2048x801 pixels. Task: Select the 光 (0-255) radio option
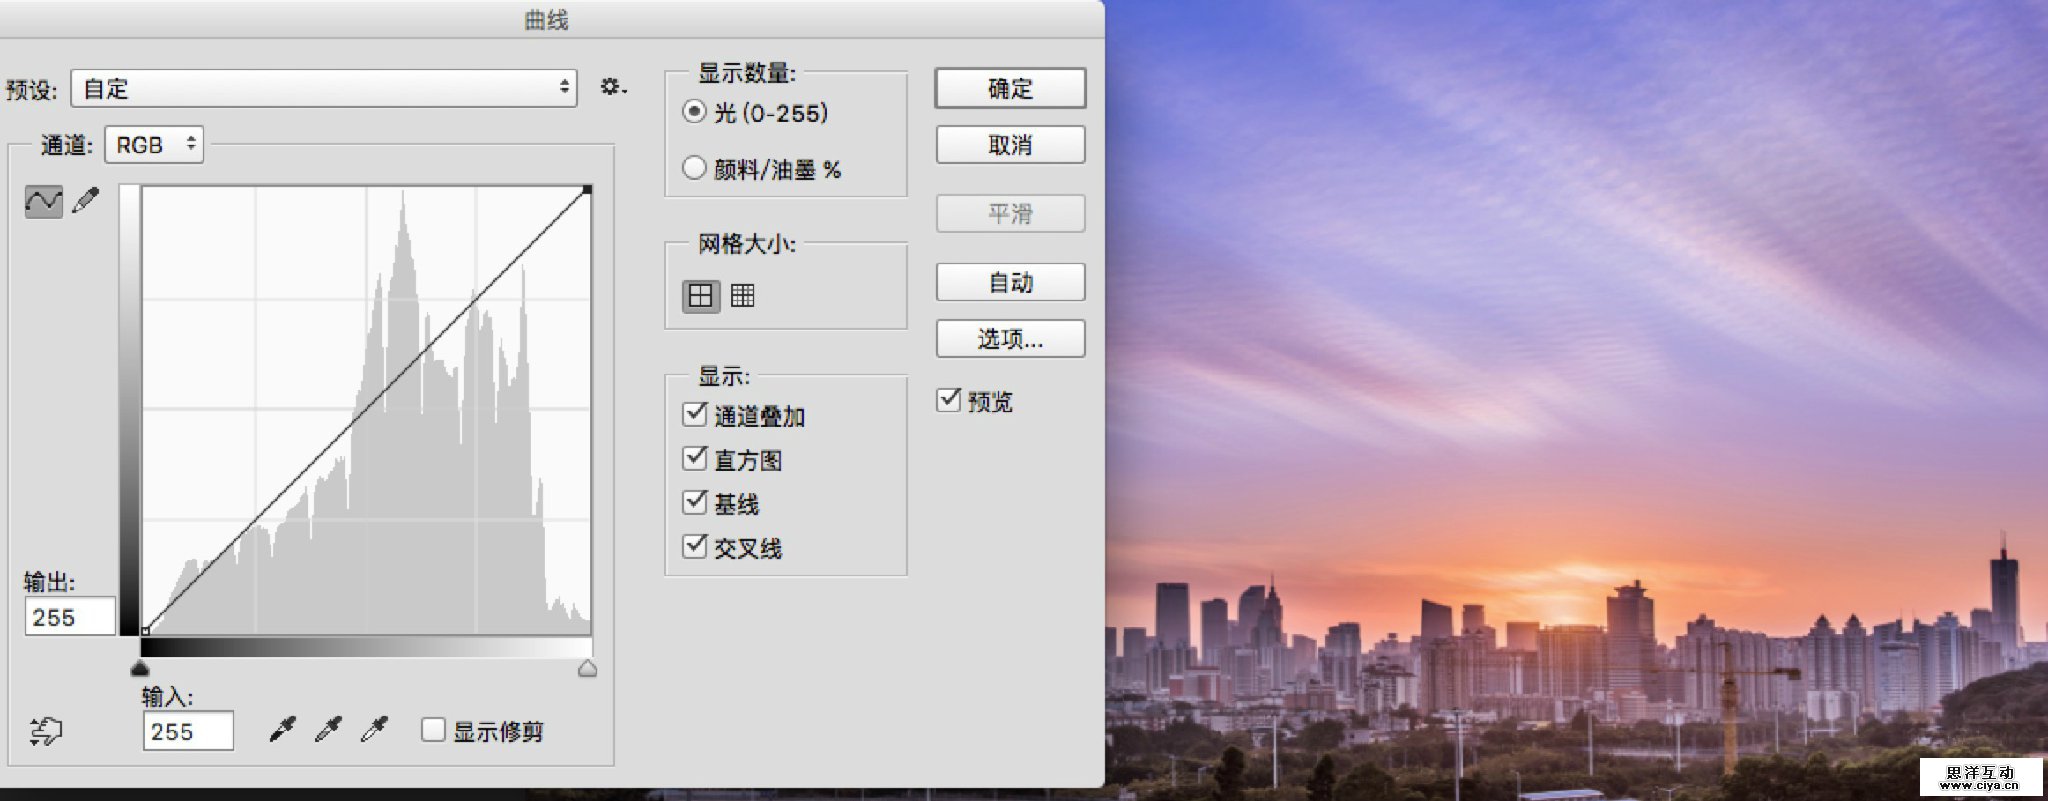(694, 112)
